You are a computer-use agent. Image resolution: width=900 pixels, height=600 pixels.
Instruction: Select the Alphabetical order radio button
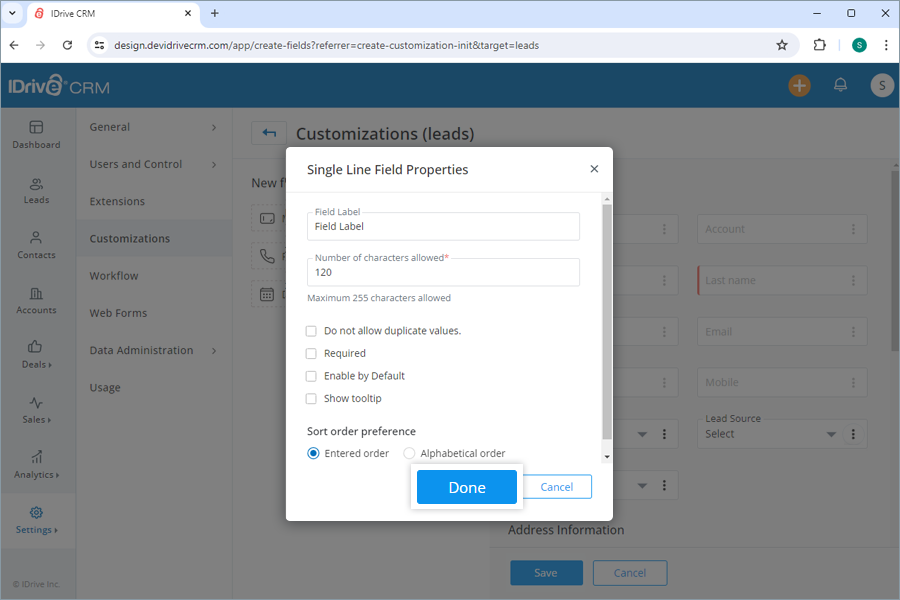pyautogui.click(x=409, y=453)
